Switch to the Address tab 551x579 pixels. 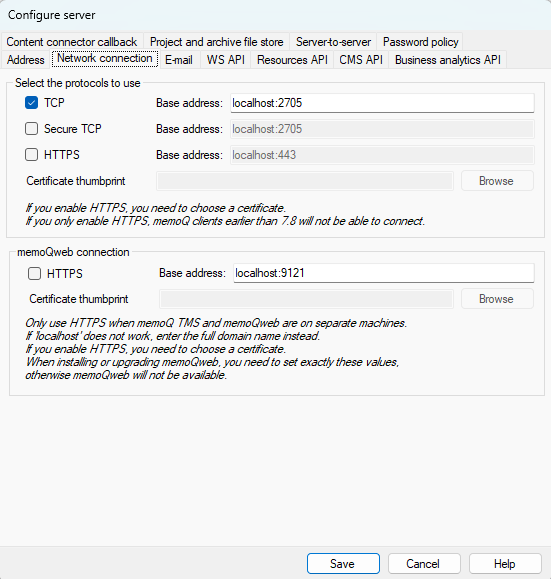(x=25, y=60)
